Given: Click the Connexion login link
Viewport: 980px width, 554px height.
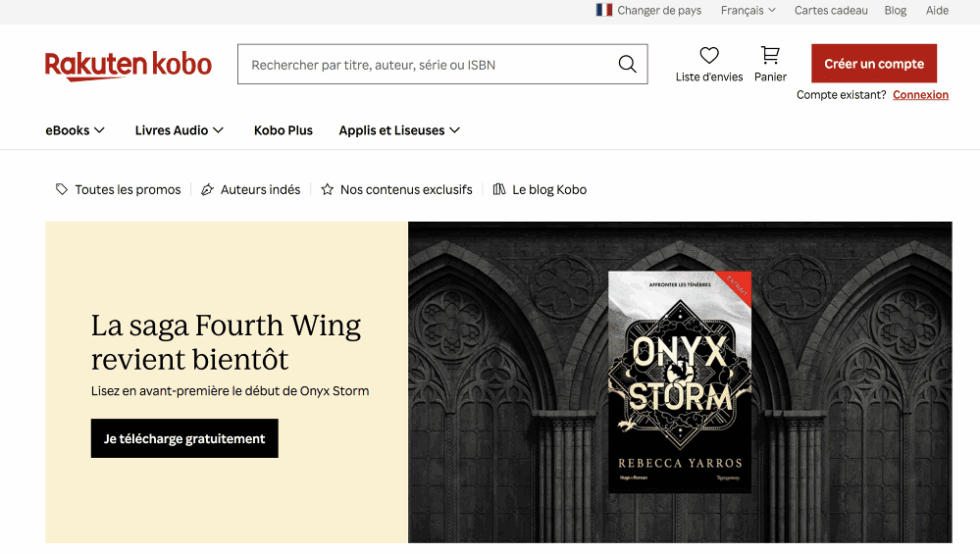Looking at the screenshot, I should point(921,94).
